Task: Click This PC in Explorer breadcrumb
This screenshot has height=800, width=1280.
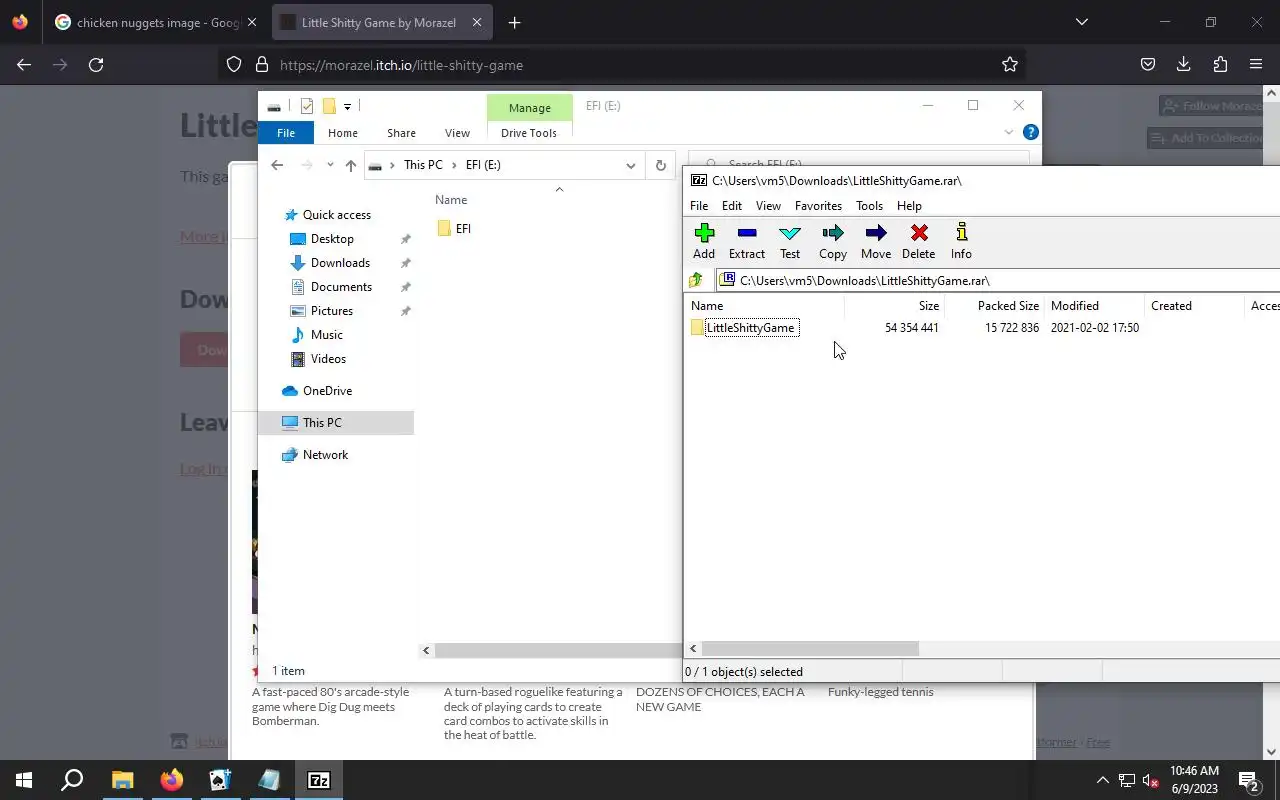Action: [423, 165]
